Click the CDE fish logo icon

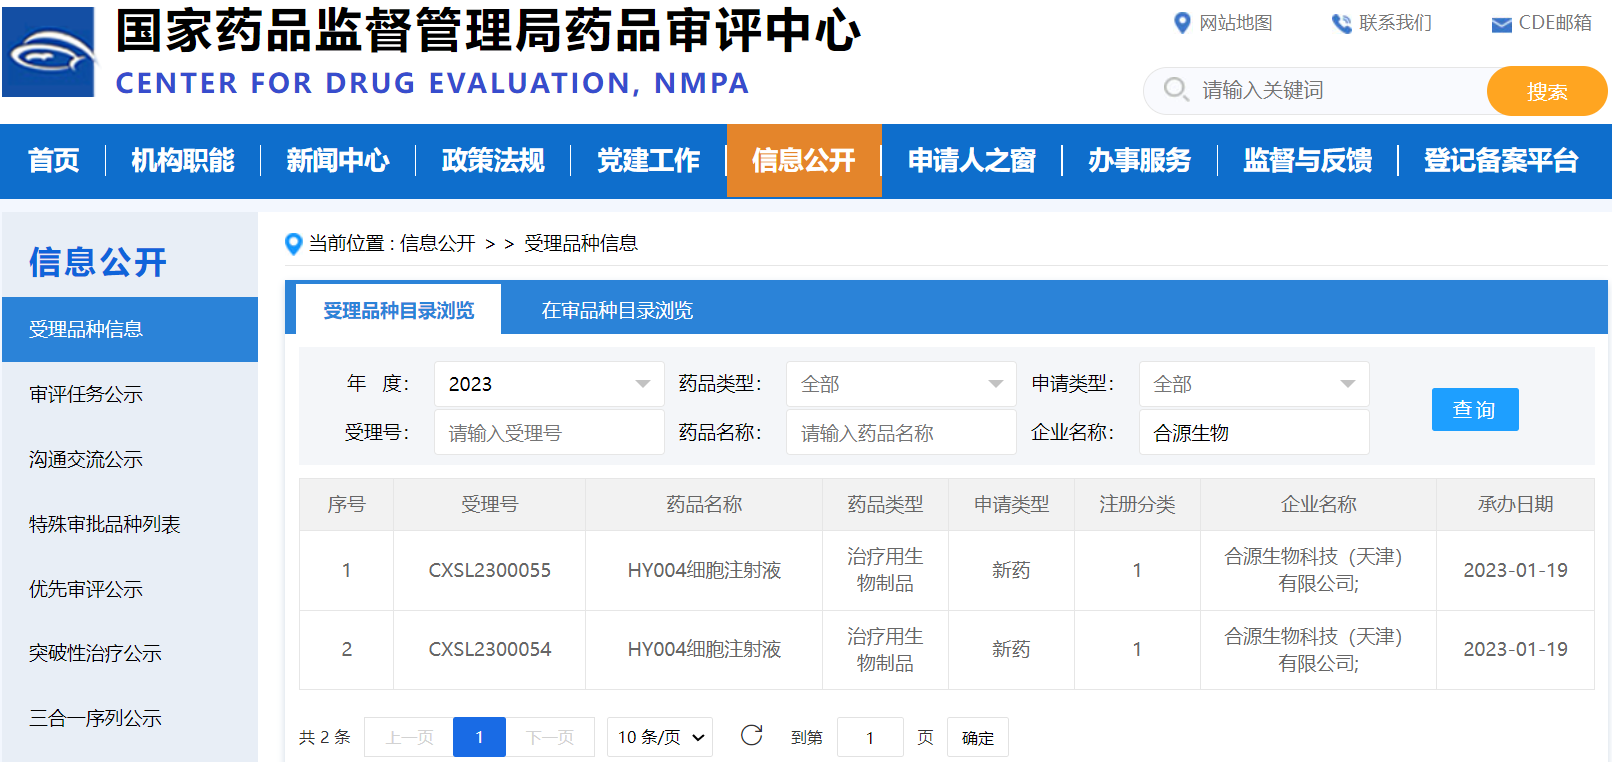tap(49, 52)
